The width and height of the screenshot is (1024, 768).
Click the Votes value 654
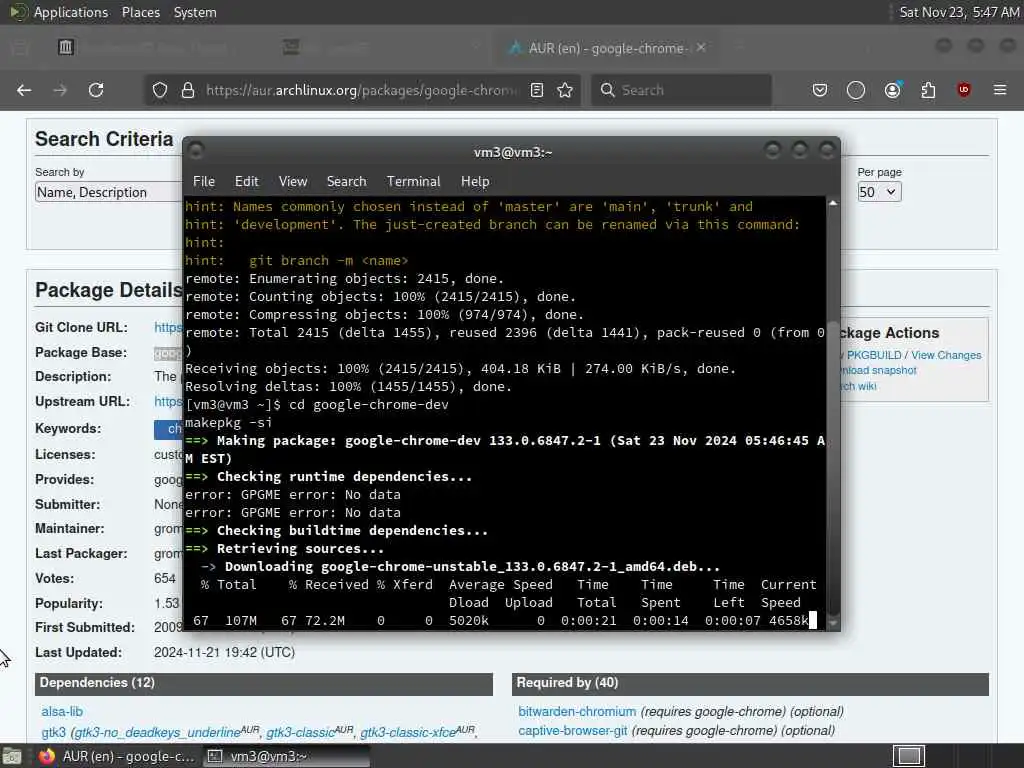[x=165, y=578]
